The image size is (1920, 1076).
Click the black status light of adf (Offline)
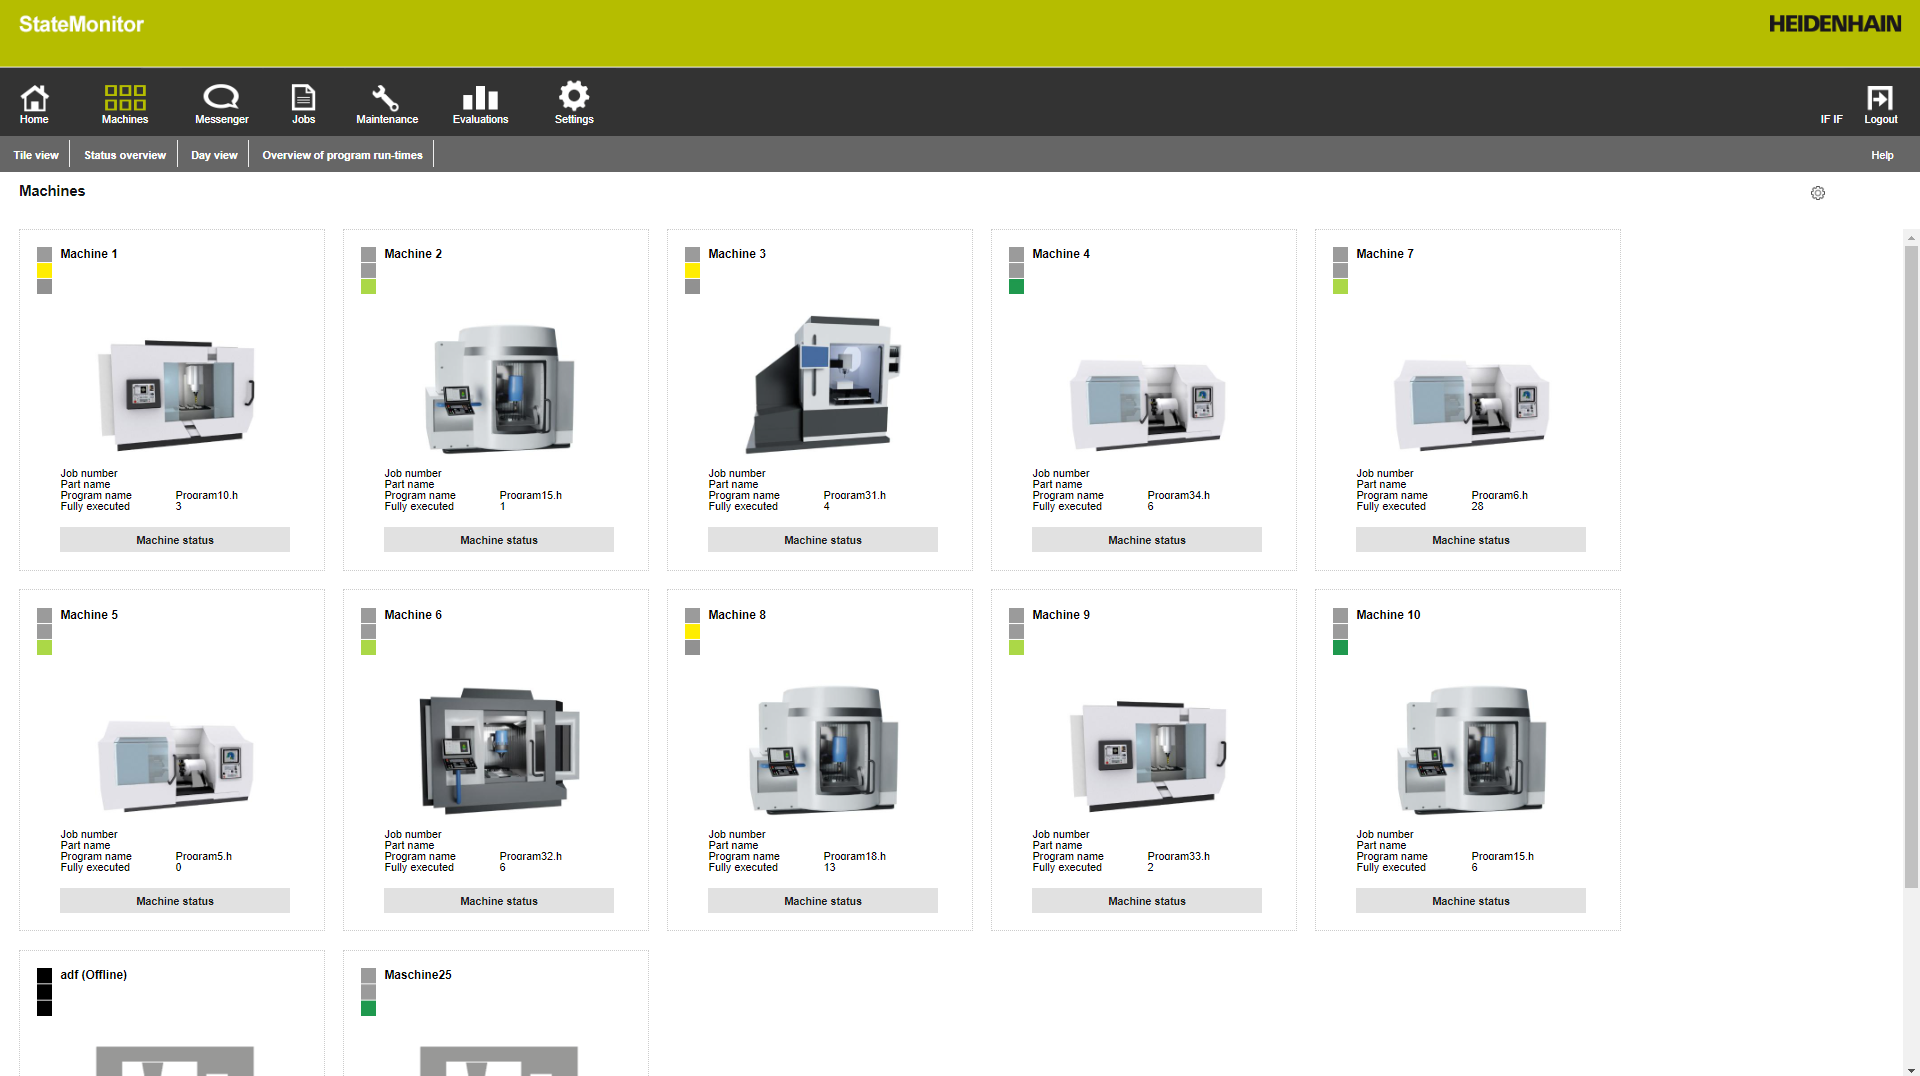[x=44, y=992]
